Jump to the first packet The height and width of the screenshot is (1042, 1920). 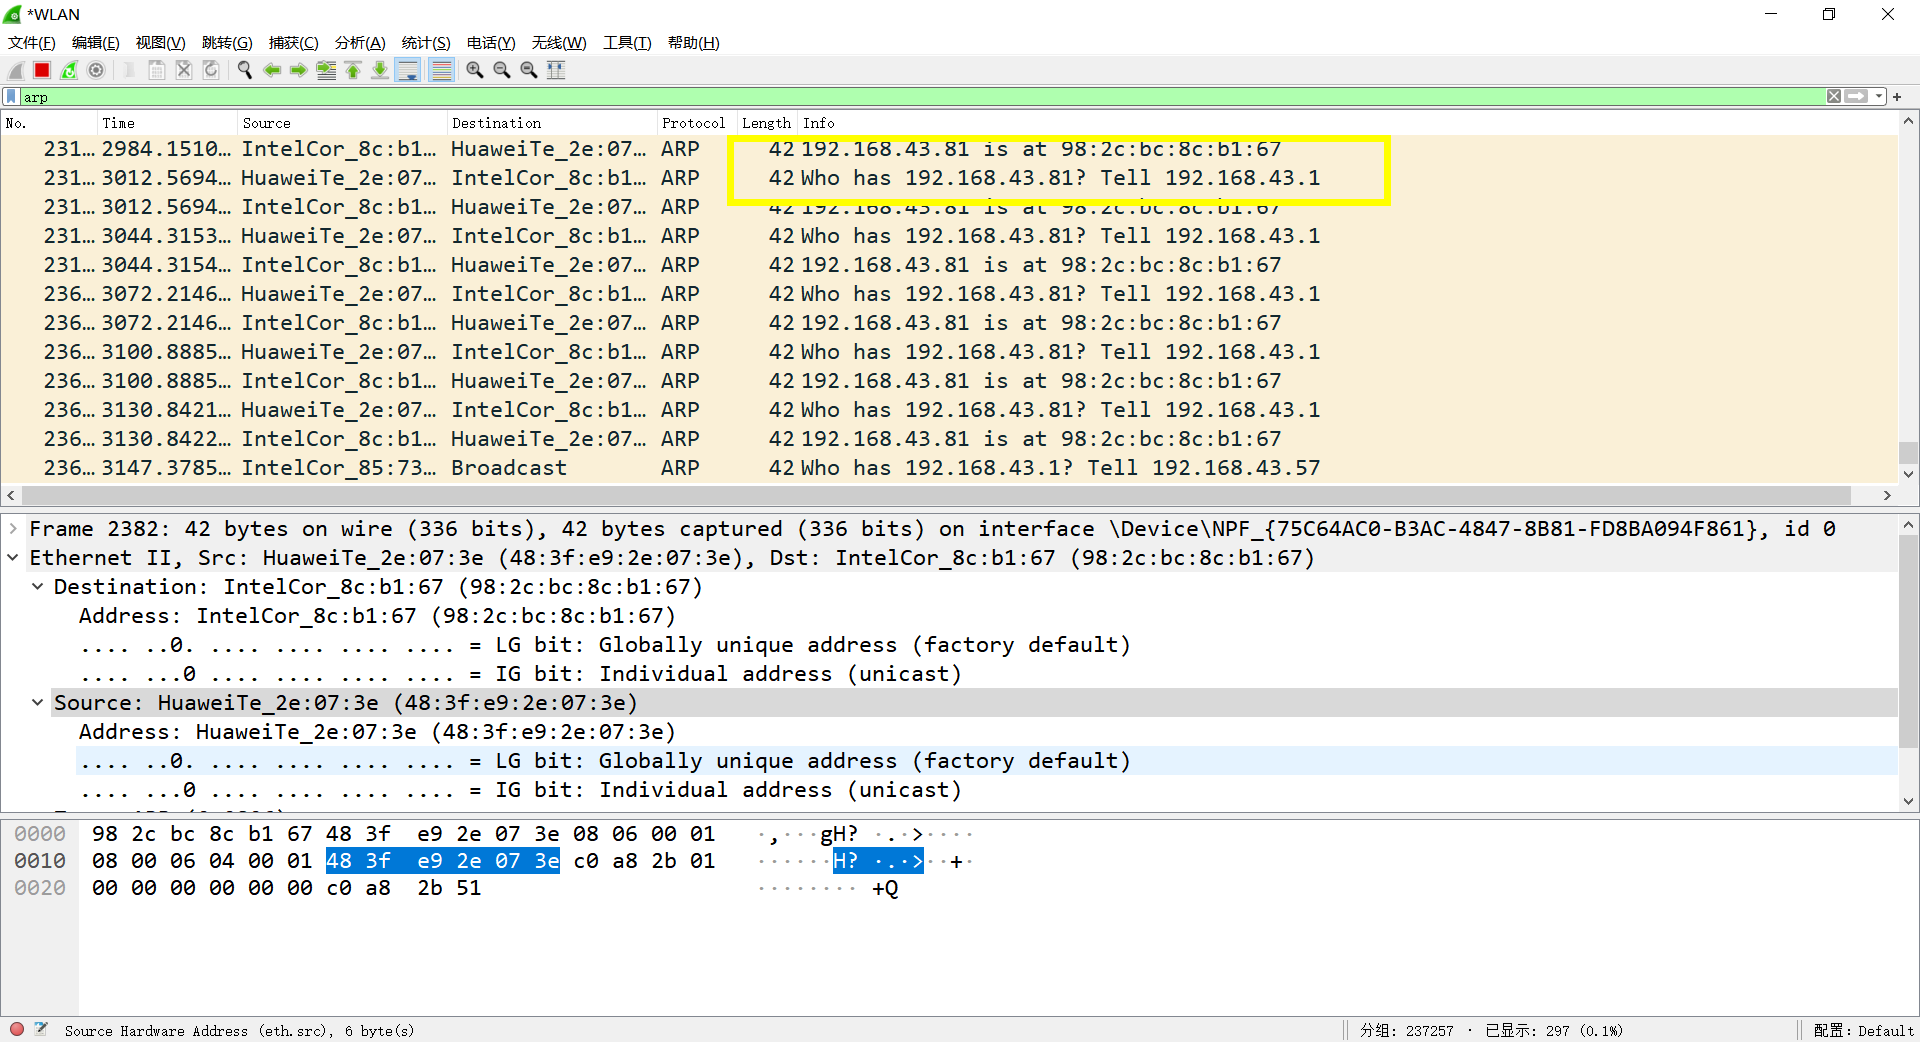353,70
